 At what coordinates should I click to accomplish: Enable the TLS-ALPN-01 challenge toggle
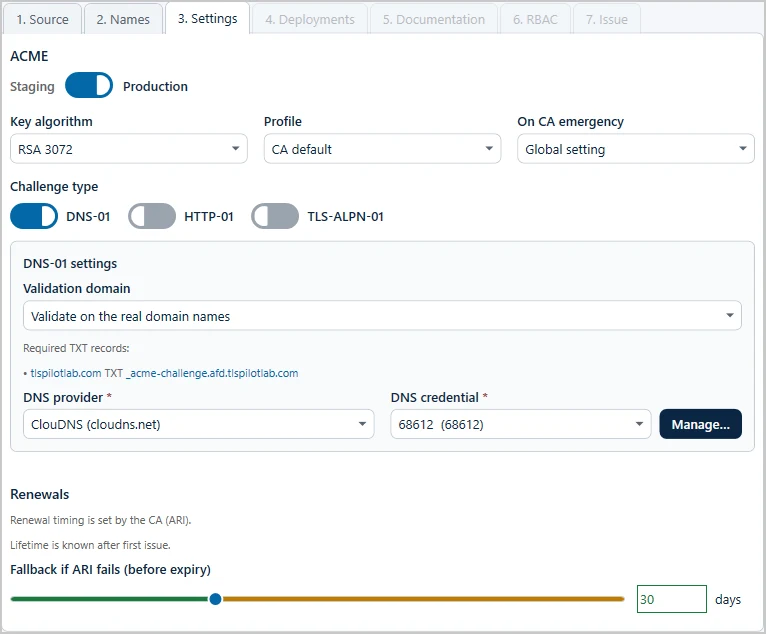coord(275,216)
